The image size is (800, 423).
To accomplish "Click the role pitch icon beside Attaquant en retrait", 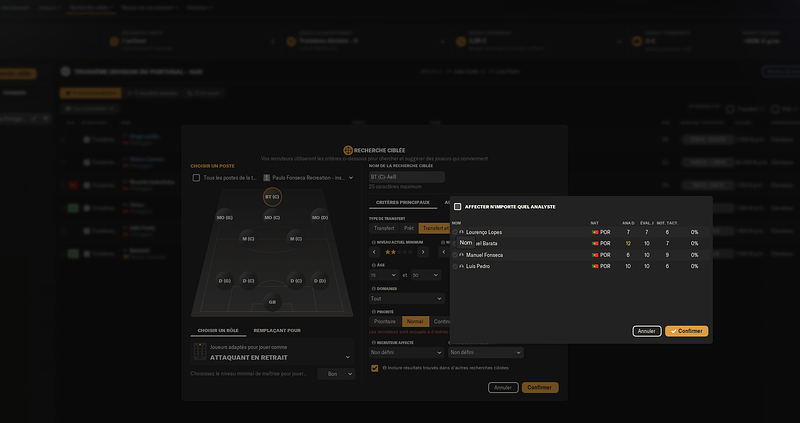I will click(200, 352).
